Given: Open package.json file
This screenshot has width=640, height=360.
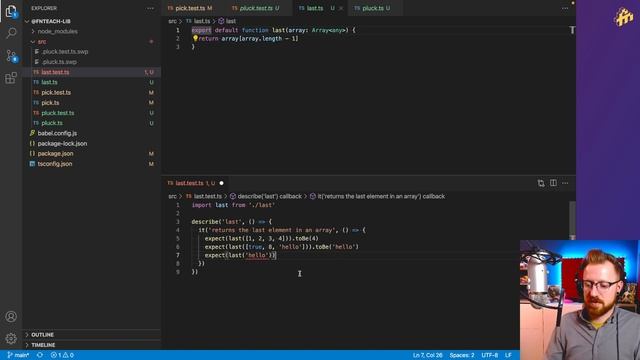Looking at the screenshot, I should click(55, 154).
